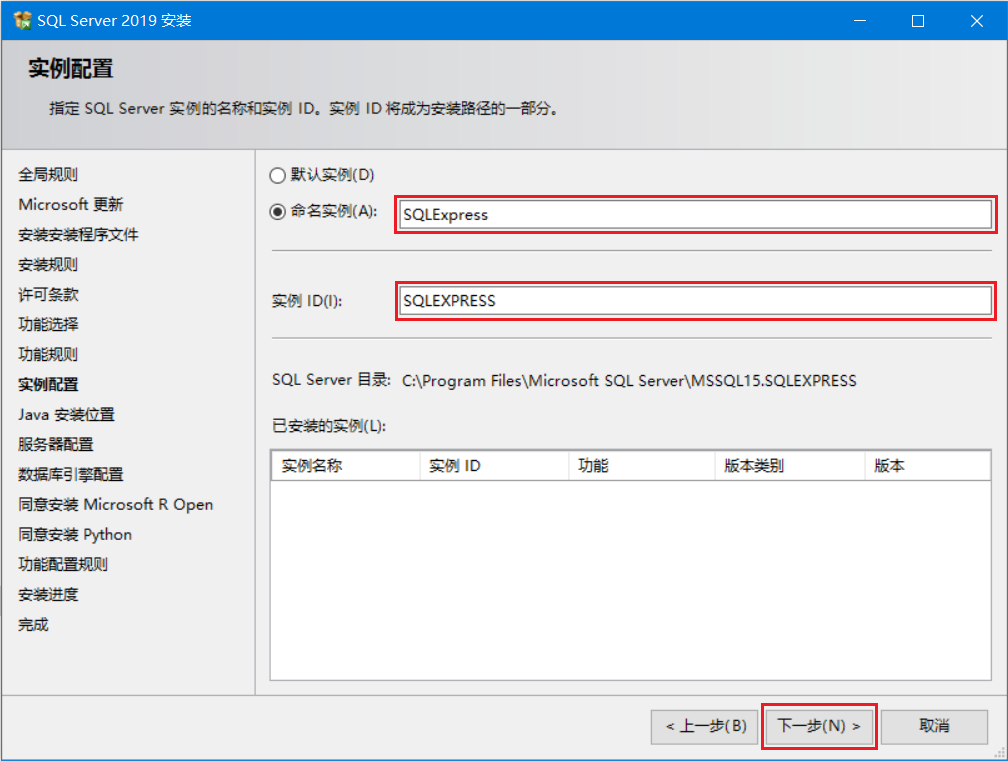Viewport: 1008px width, 761px height.
Task: Select the 完成 step in sidebar
Action: coord(33,625)
